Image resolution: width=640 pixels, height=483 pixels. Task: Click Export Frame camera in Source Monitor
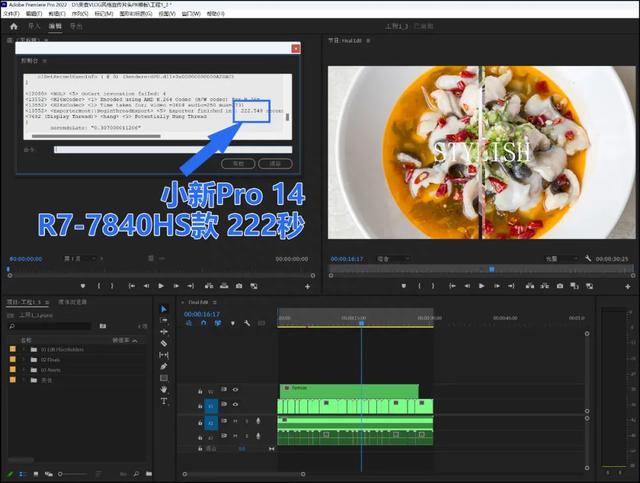coord(239,286)
